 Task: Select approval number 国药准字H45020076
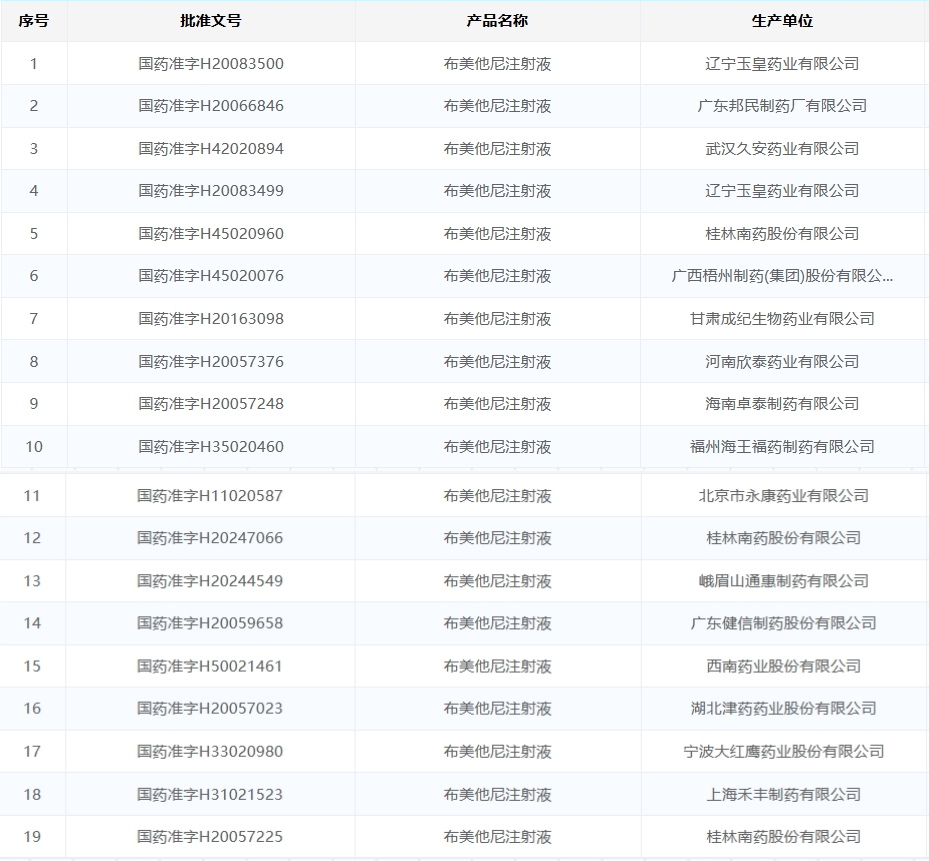211,276
